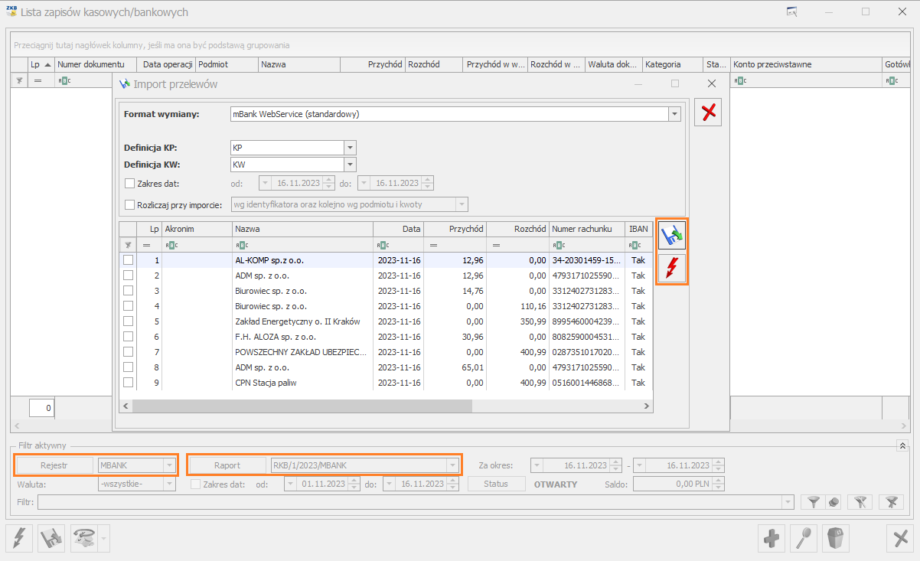Open the wg identyfikatora settlement method dropdown
Image resolution: width=920 pixels, height=561 pixels.
tap(462, 204)
